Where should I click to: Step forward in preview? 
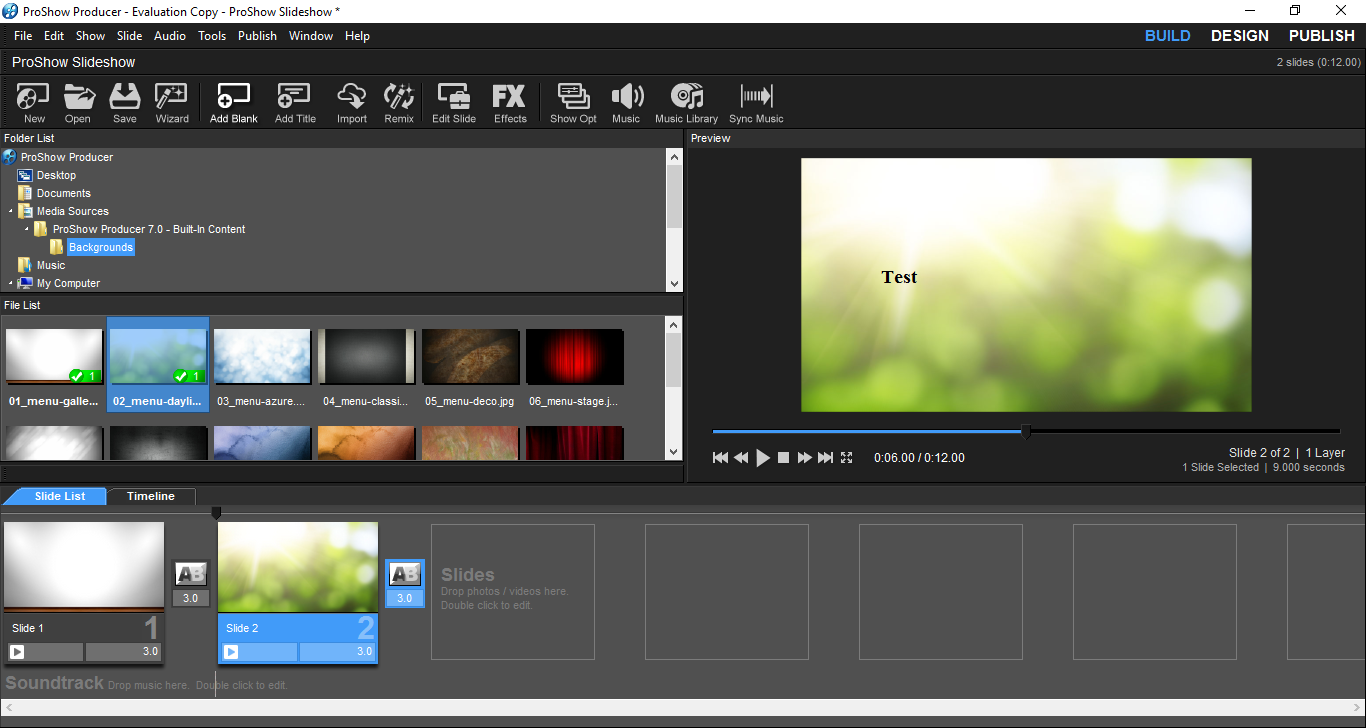click(x=804, y=458)
